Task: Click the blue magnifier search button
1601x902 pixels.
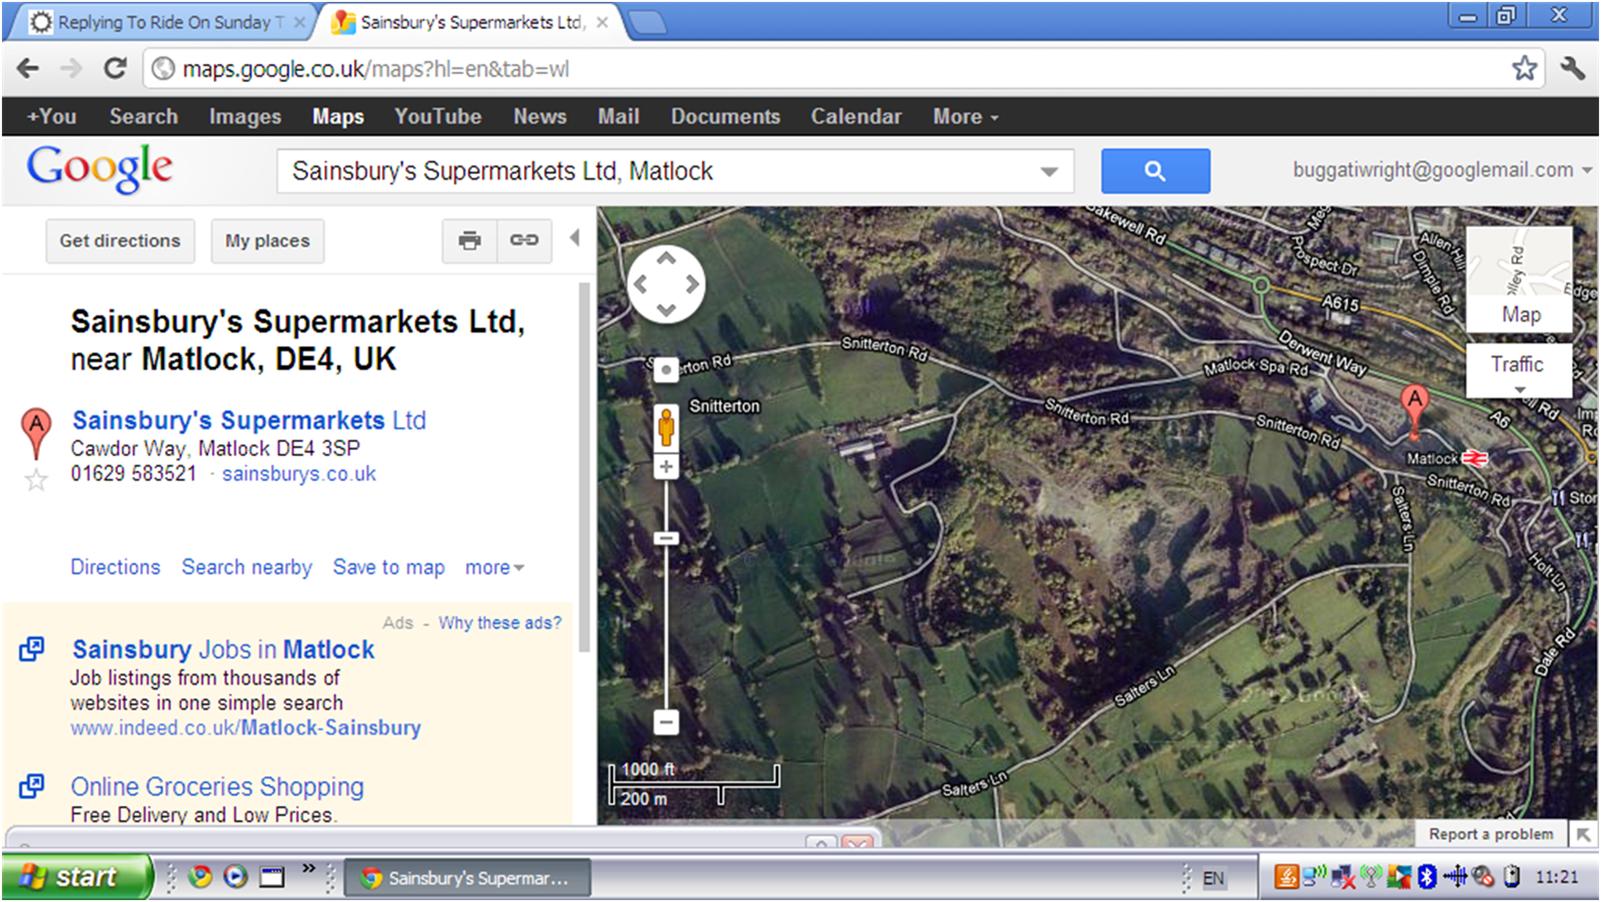Action: [x=1155, y=171]
